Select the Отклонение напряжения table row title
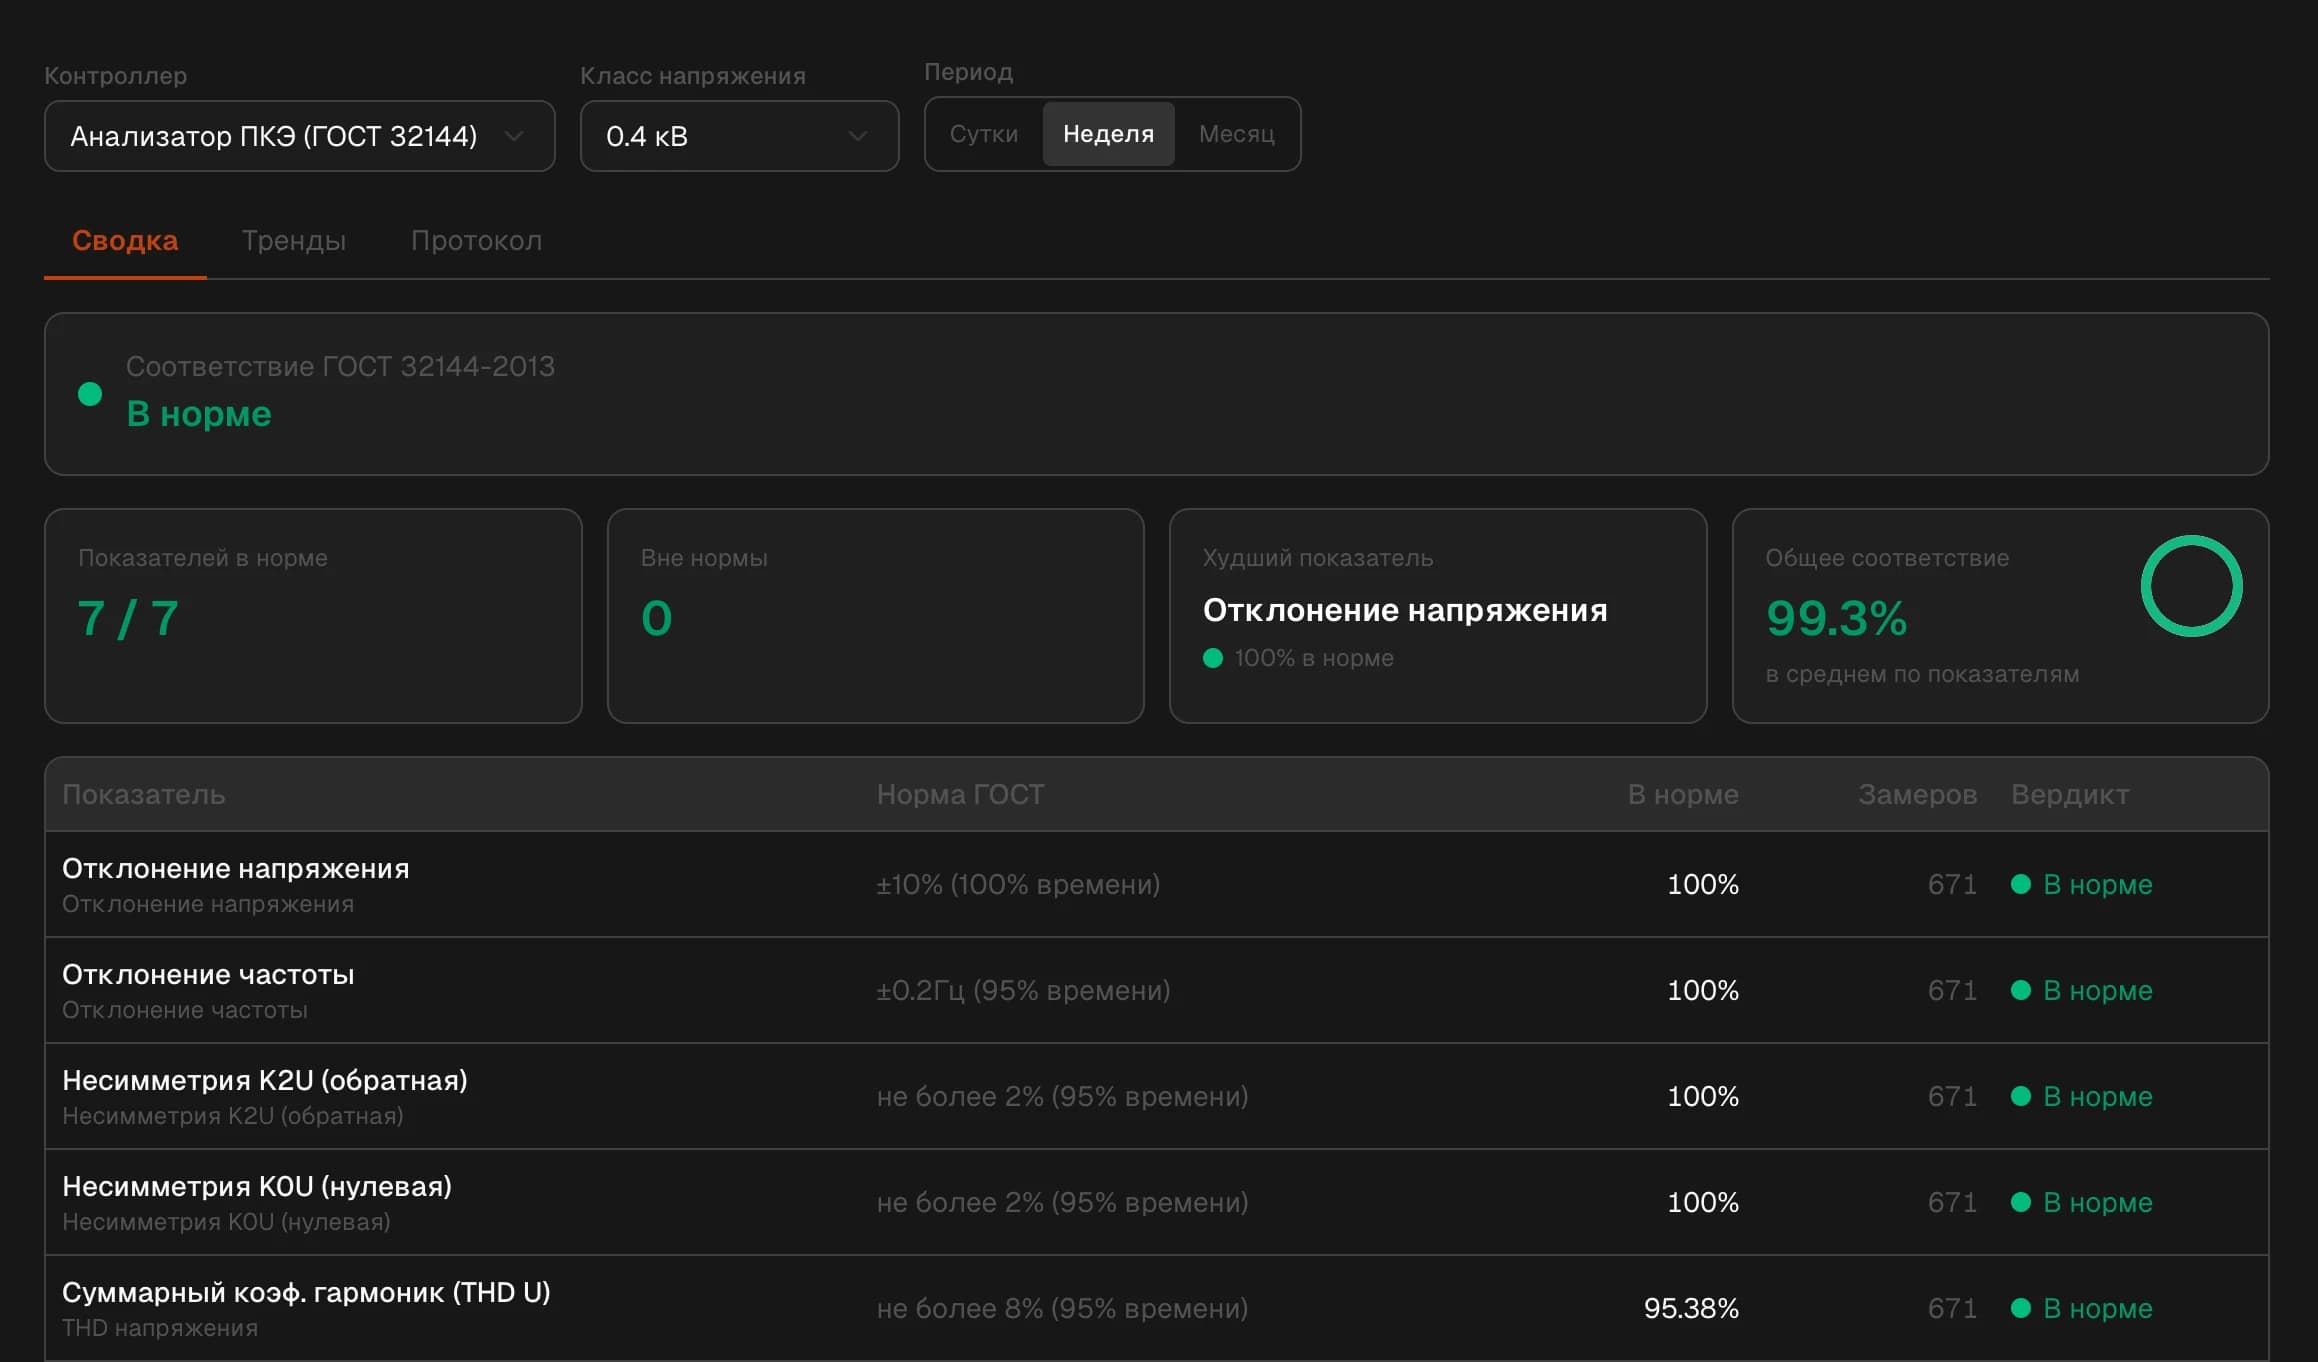The width and height of the screenshot is (2318, 1362). (x=236, y=869)
